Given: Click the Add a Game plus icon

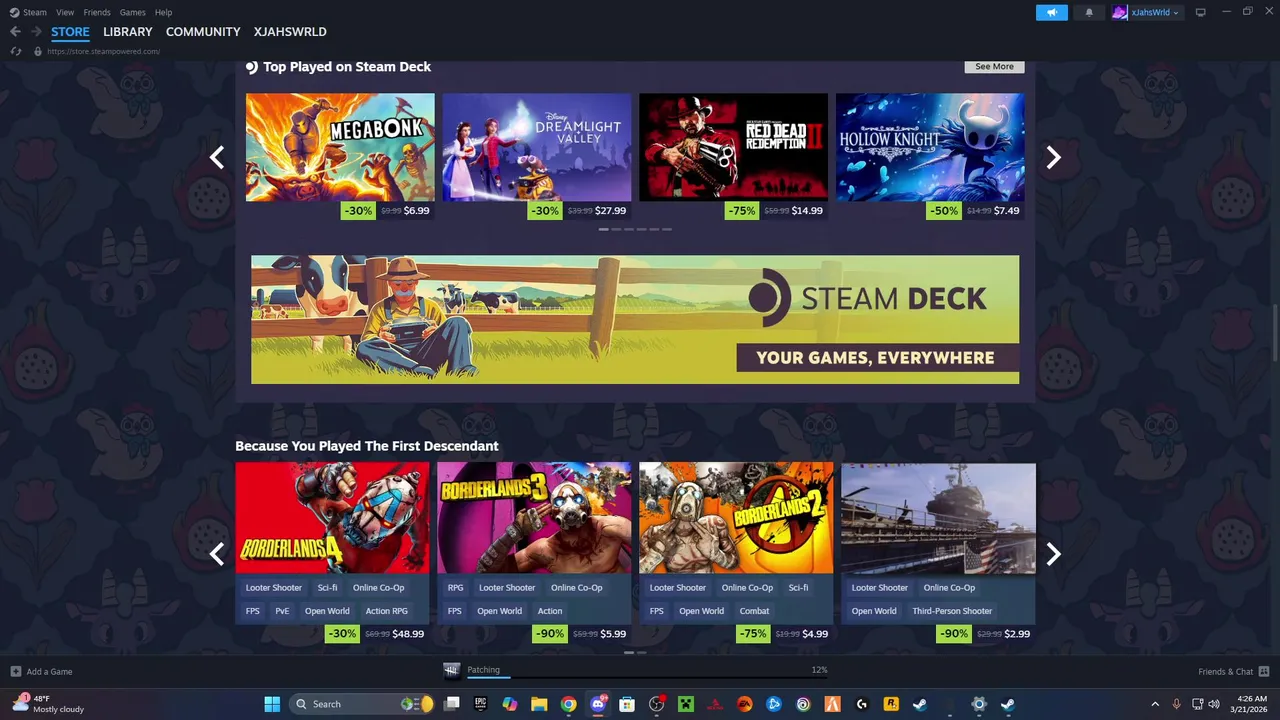Looking at the screenshot, I should (15, 671).
